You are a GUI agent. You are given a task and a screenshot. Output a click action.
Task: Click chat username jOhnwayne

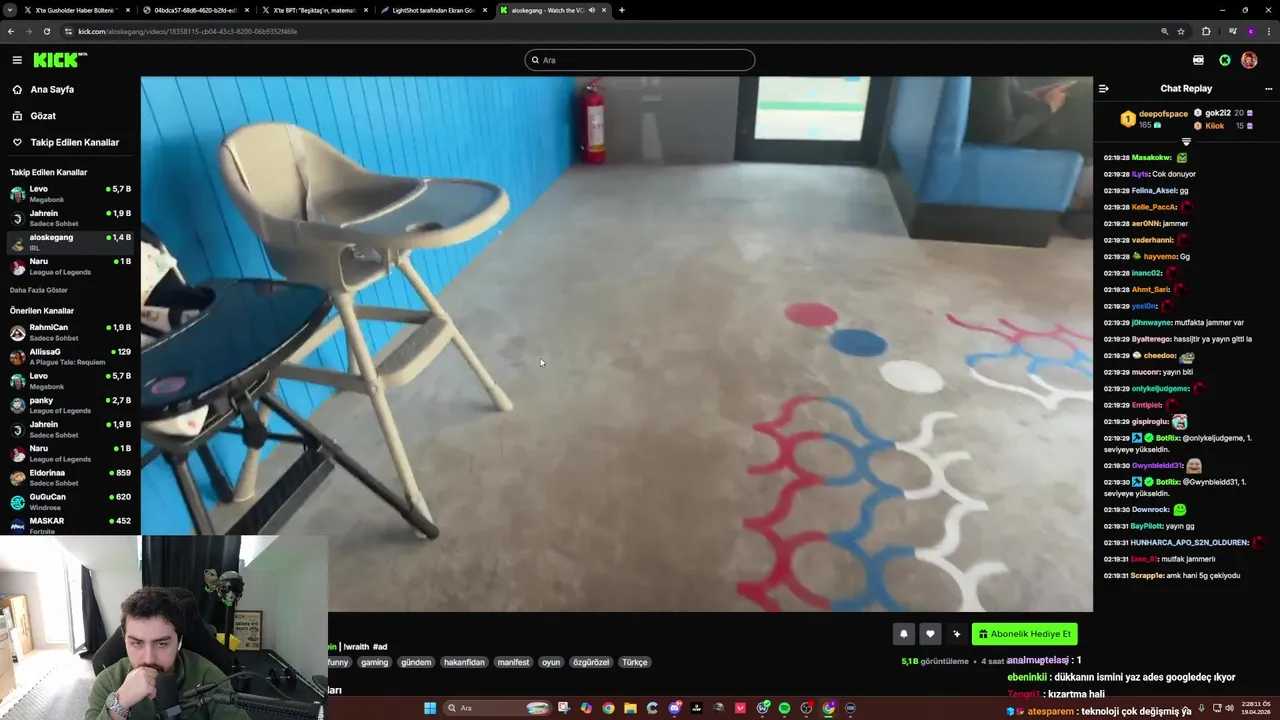(1152, 322)
